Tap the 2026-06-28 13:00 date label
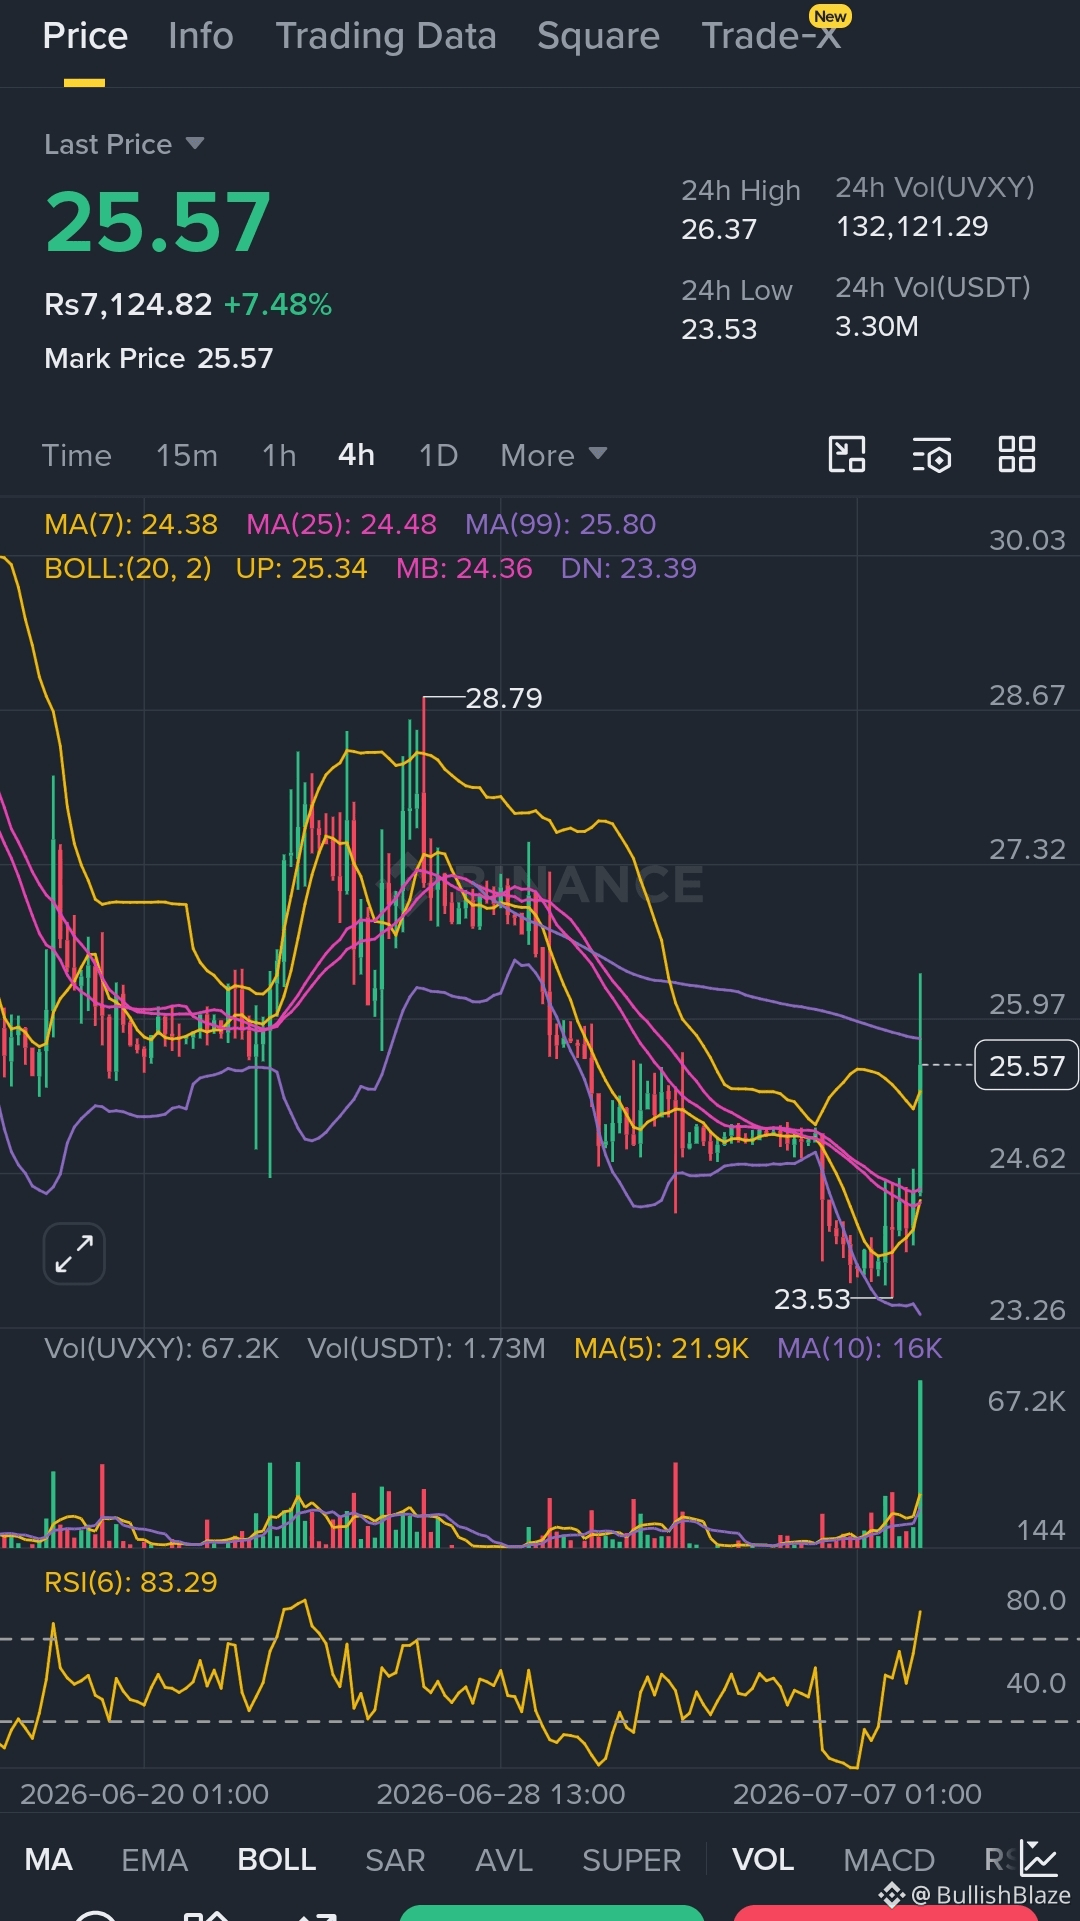 tap(501, 1794)
